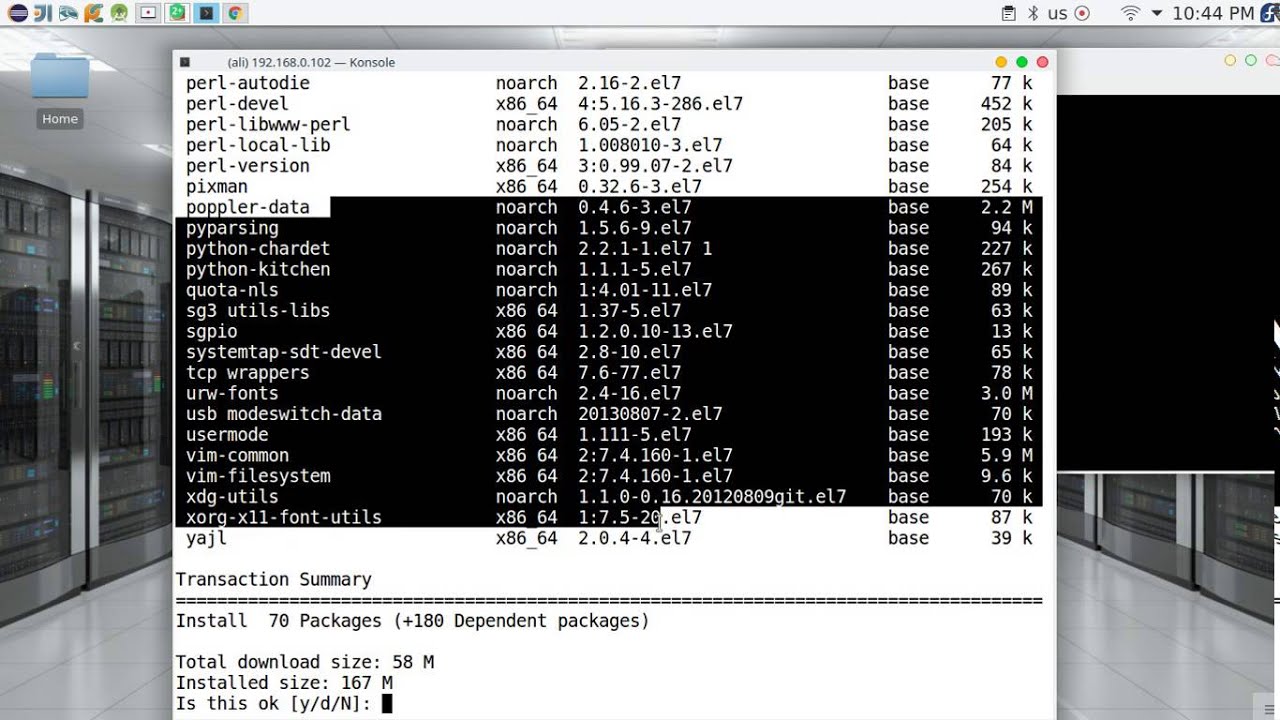1280x720 pixels.
Task: Open the Fedora menu icon at panel corner
Action: point(1269,13)
